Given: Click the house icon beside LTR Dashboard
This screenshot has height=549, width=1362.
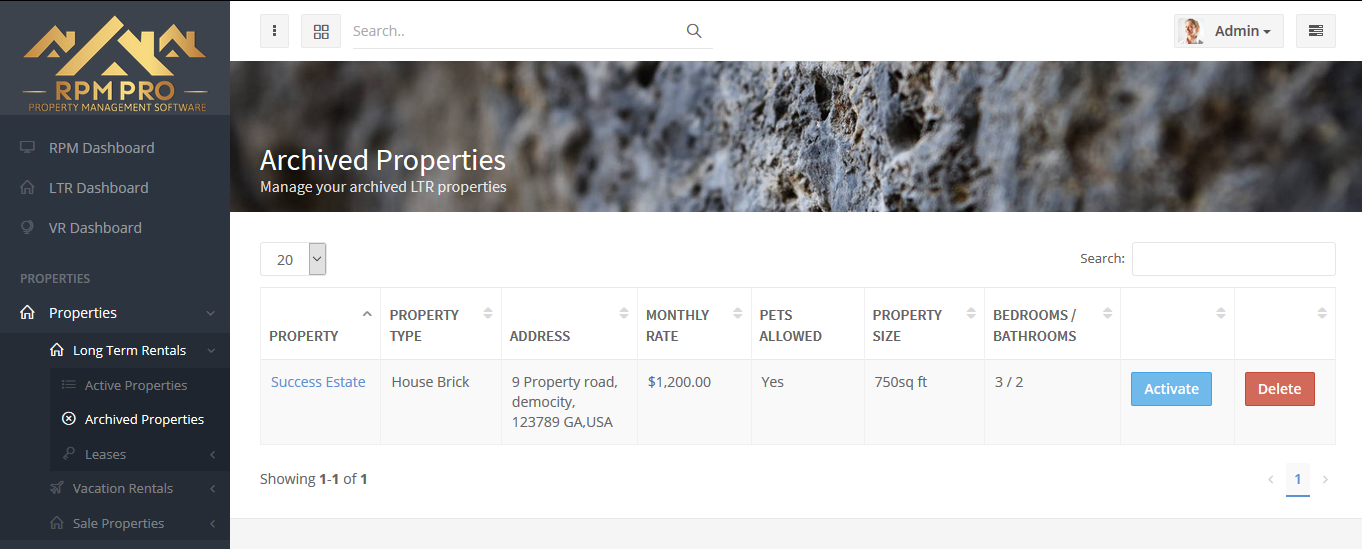Looking at the screenshot, I should pyautogui.click(x=28, y=187).
